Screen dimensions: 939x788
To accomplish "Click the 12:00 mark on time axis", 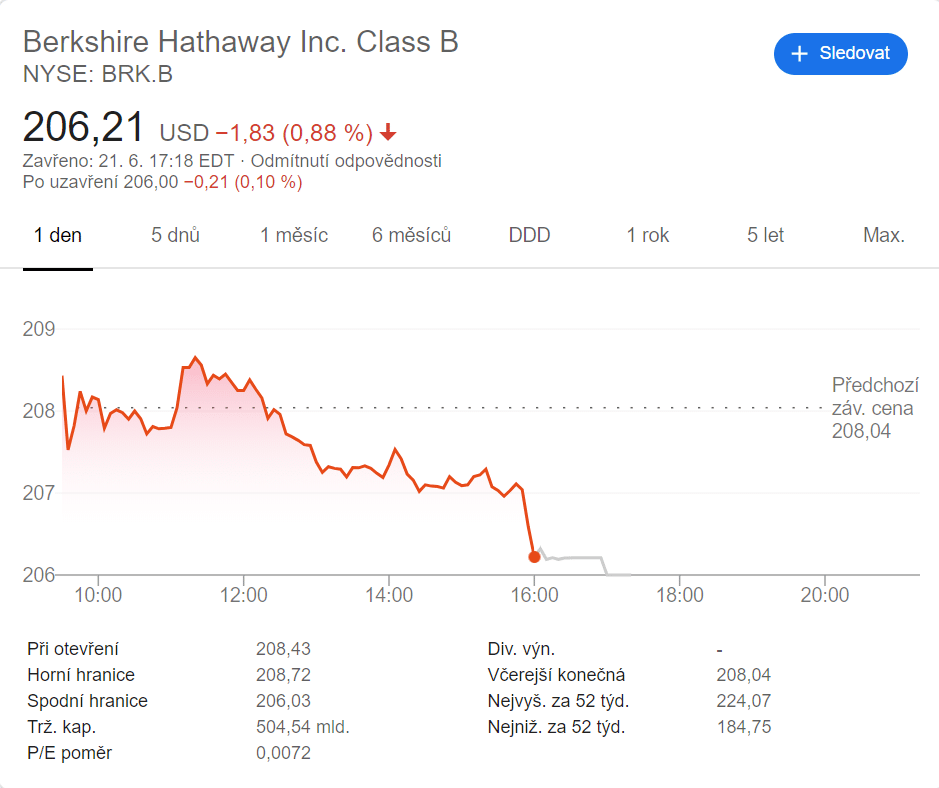I will coord(244,595).
